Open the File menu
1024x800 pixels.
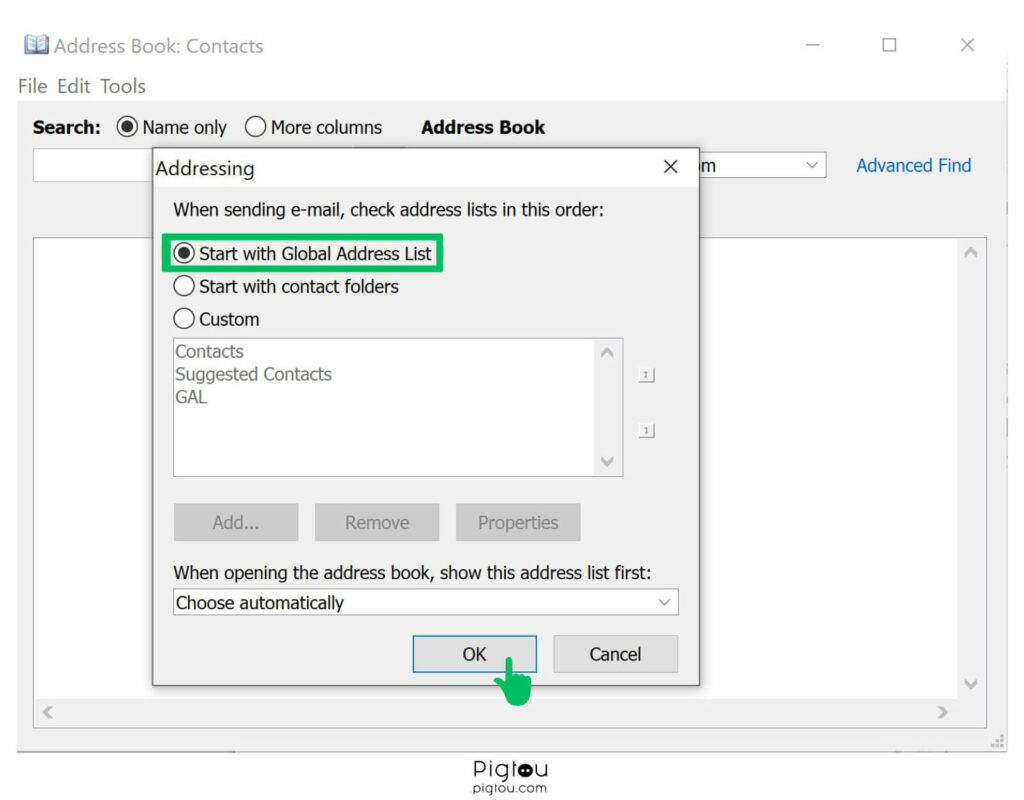coord(33,86)
